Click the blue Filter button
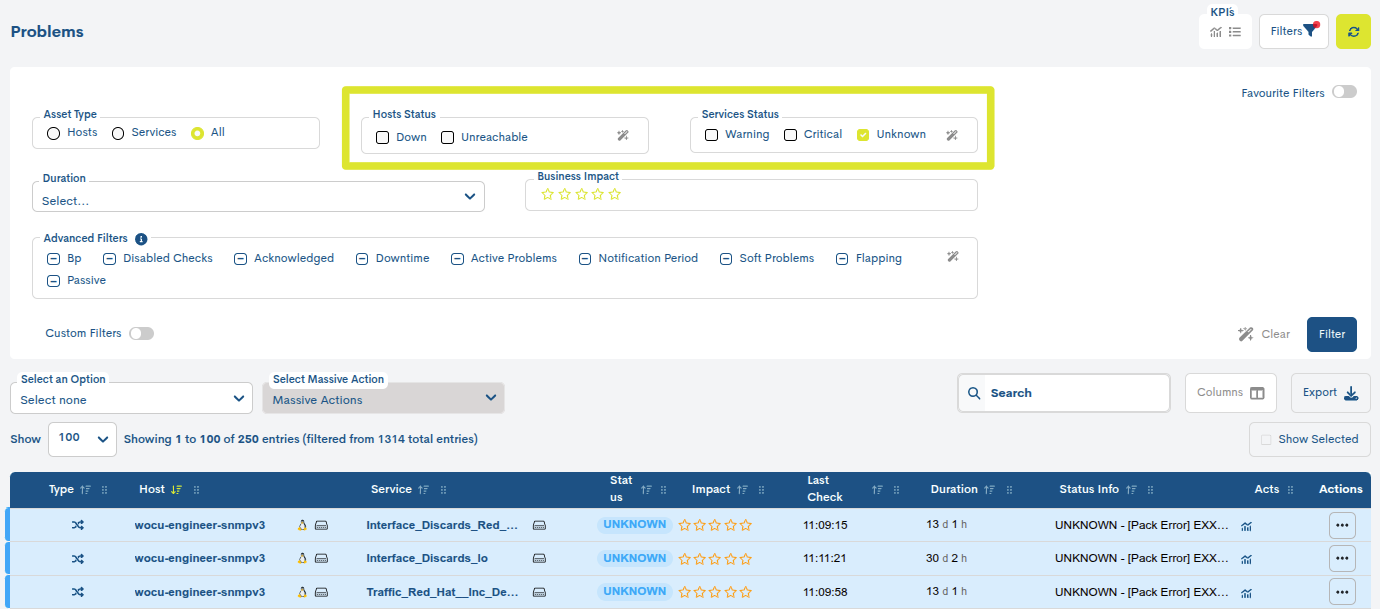1380x609 pixels. (x=1331, y=334)
